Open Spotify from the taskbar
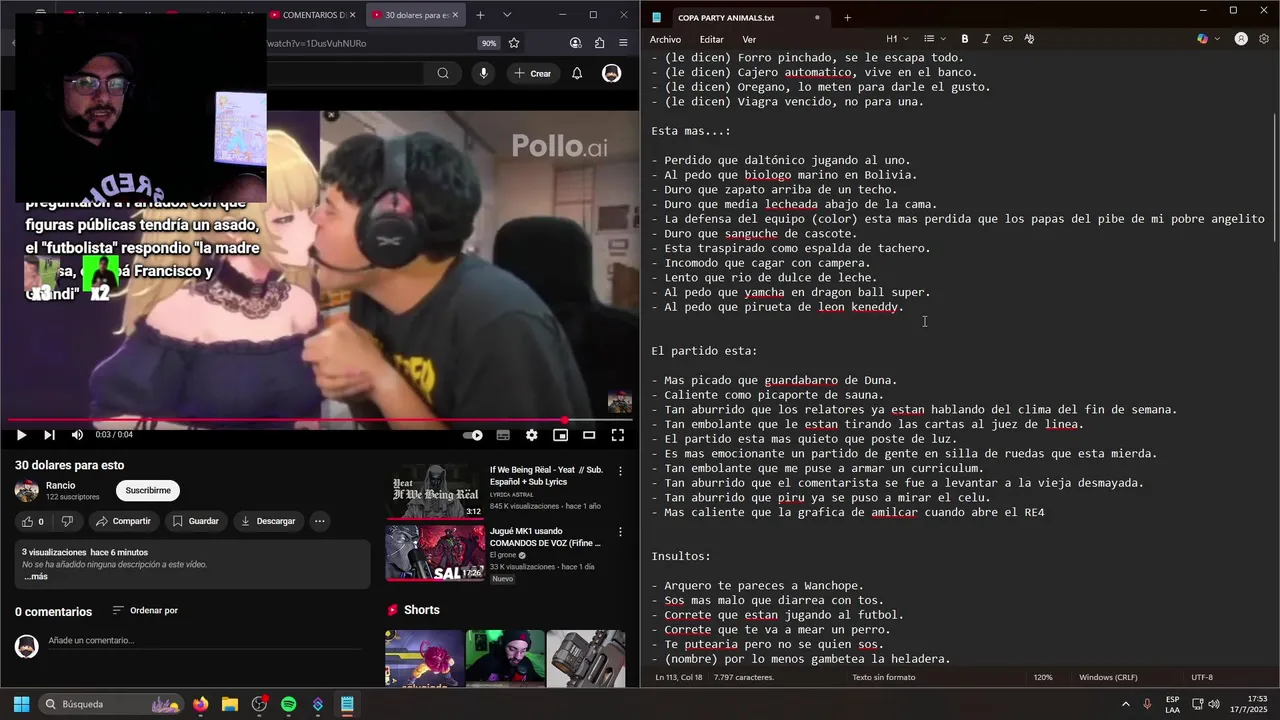The width and height of the screenshot is (1280, 720). [288, 704]
